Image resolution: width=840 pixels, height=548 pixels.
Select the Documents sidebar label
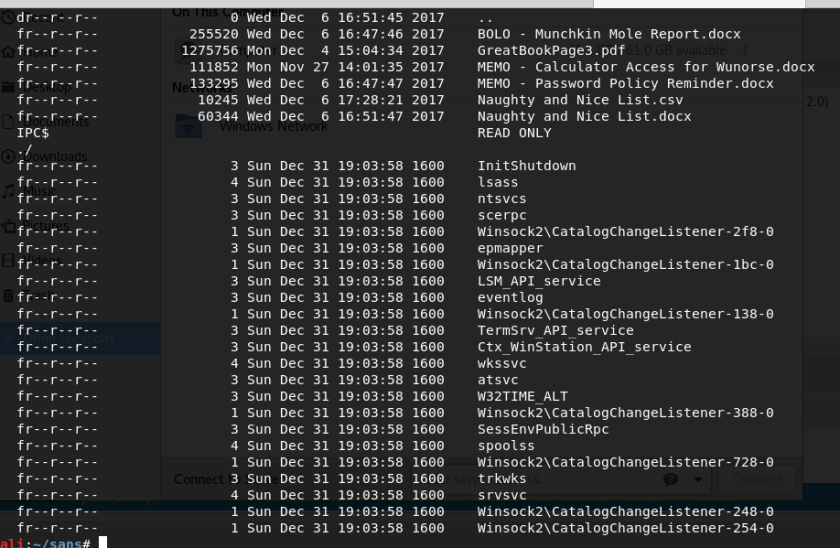[56, 122]
